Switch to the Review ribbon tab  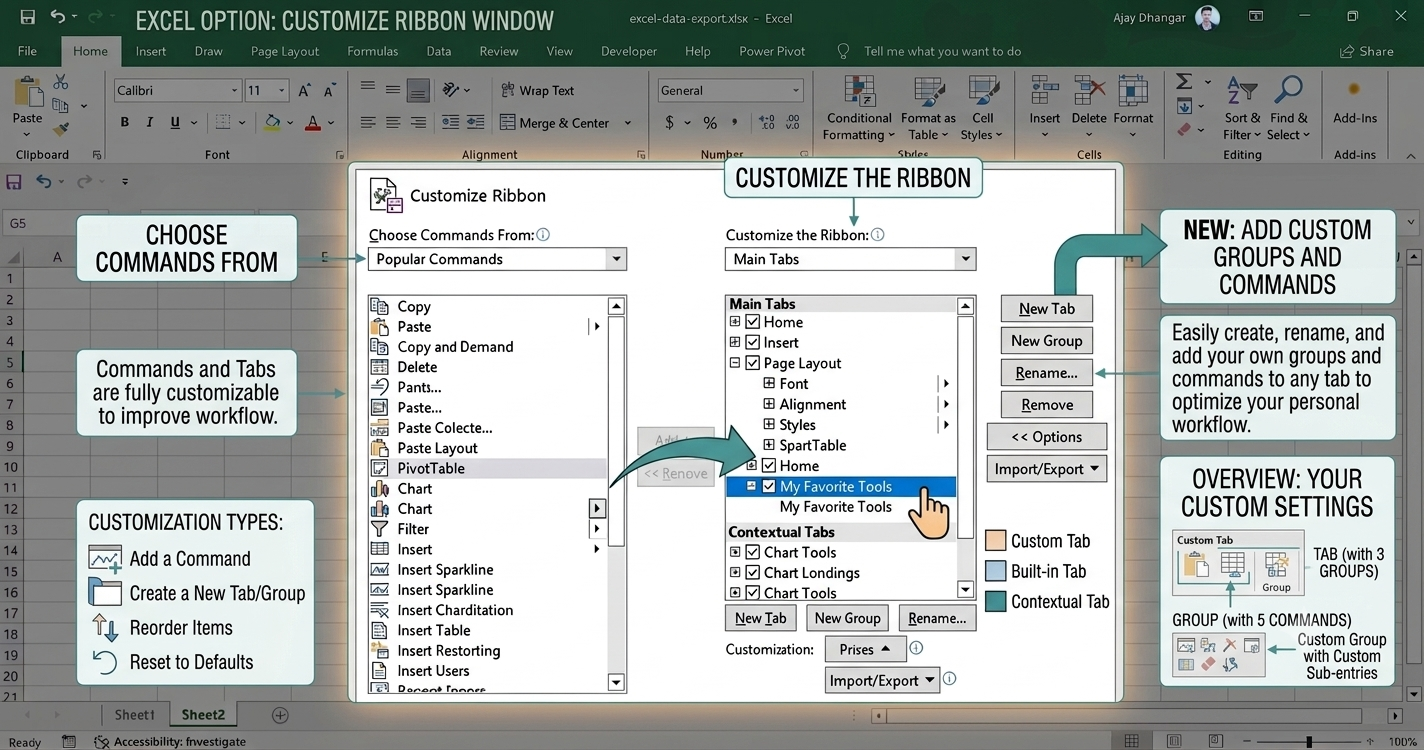click(499, 51)
